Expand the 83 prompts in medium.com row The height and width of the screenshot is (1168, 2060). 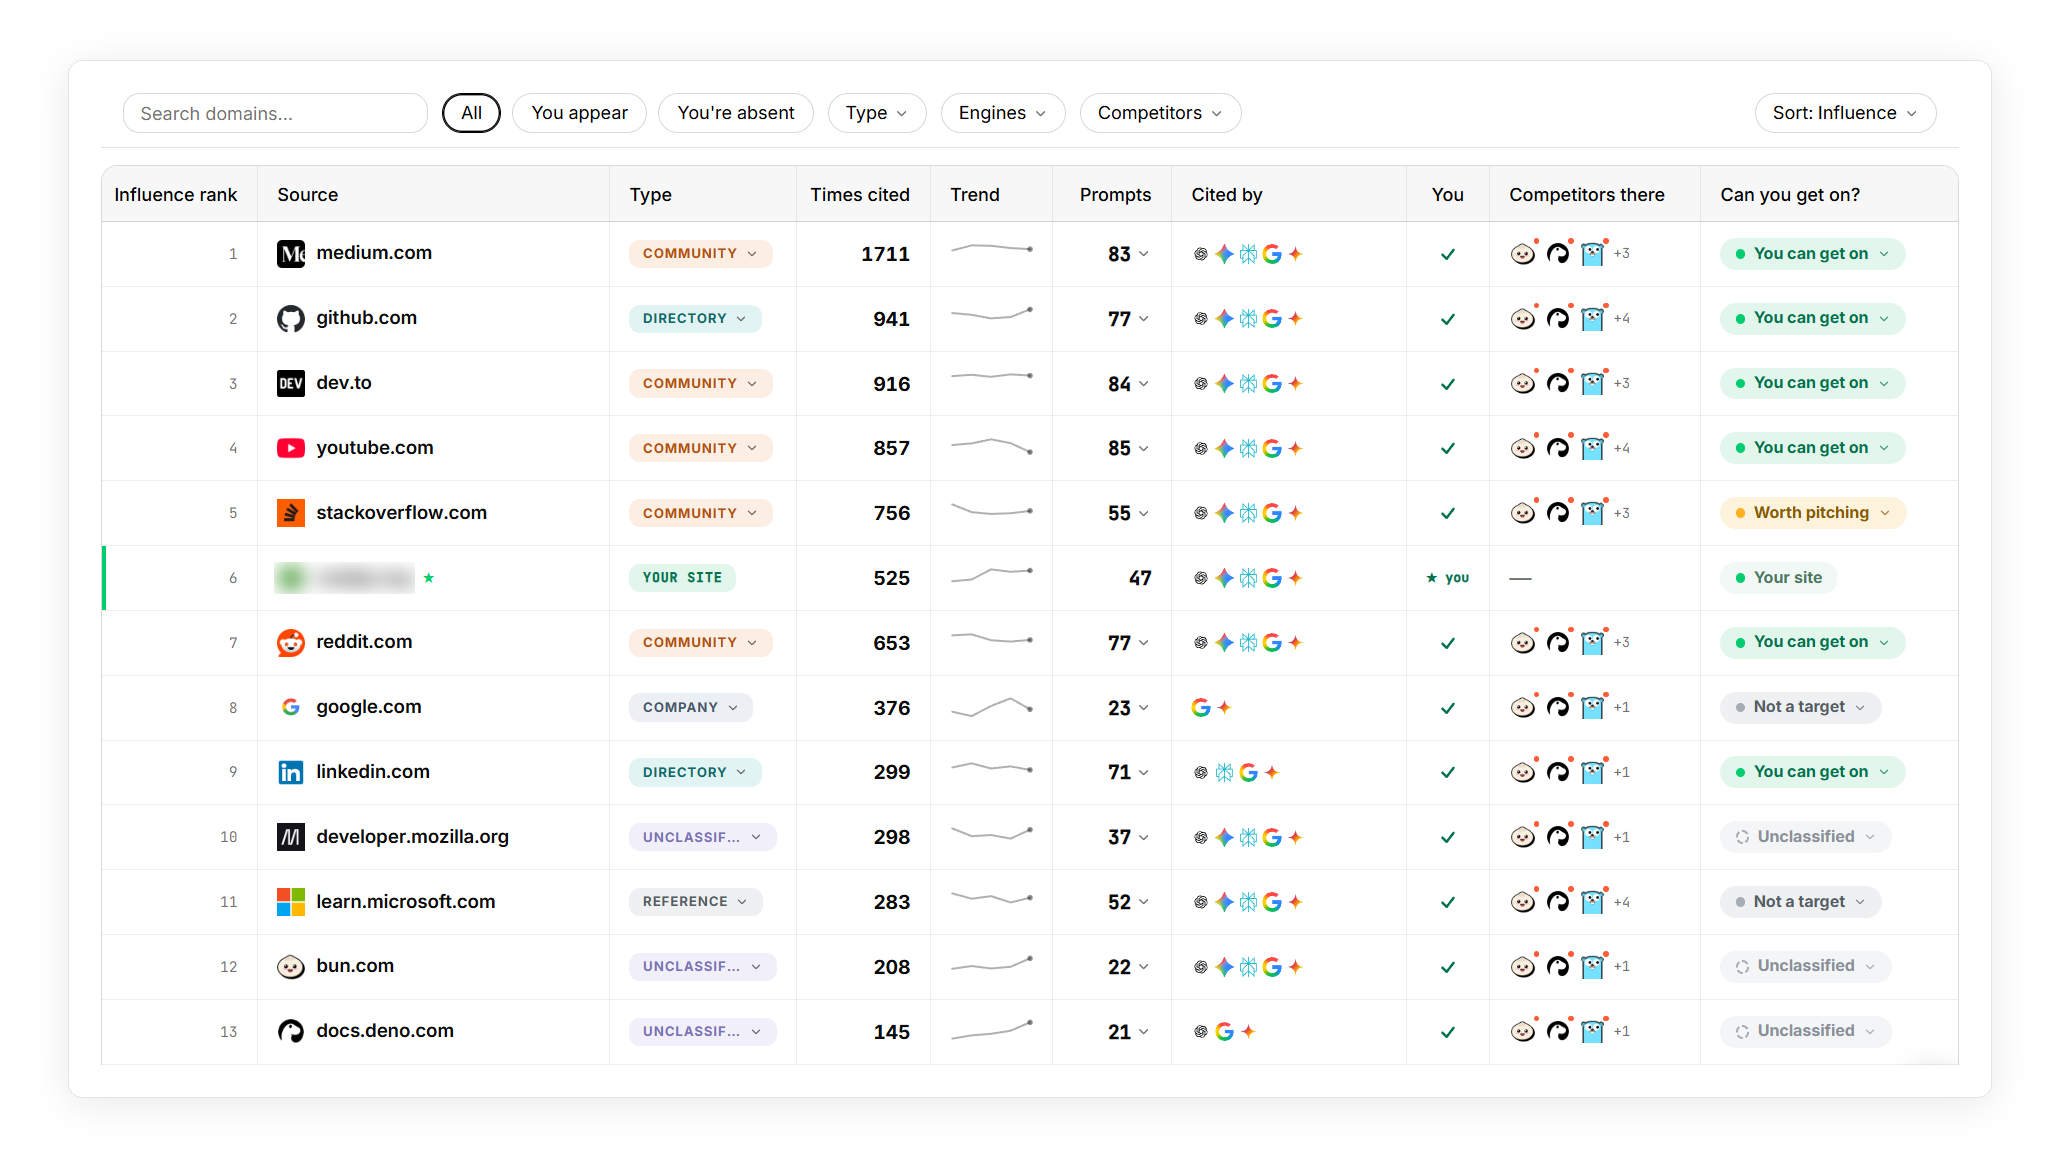coord(1128,254)
